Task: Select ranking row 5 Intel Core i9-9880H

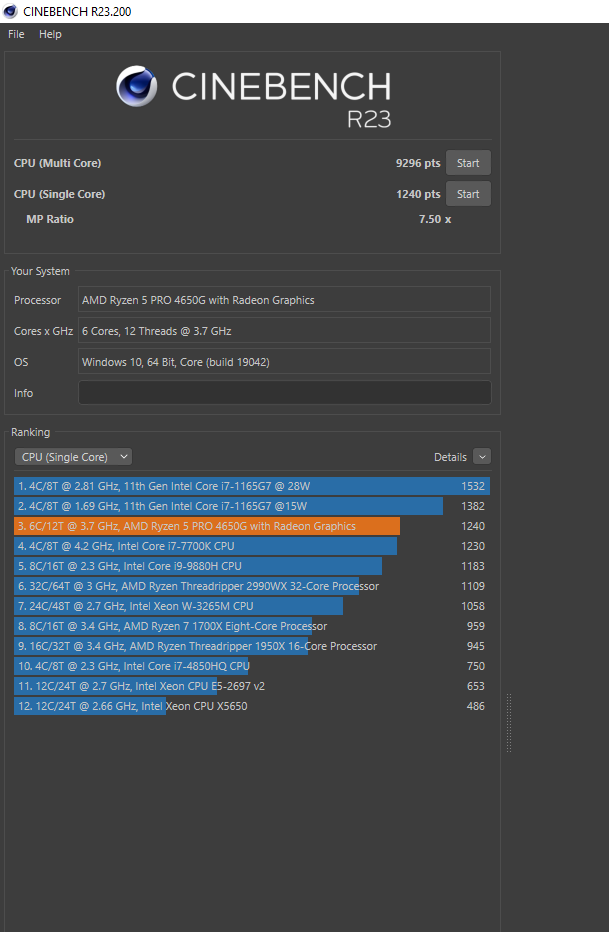Action: pos(252,566)
